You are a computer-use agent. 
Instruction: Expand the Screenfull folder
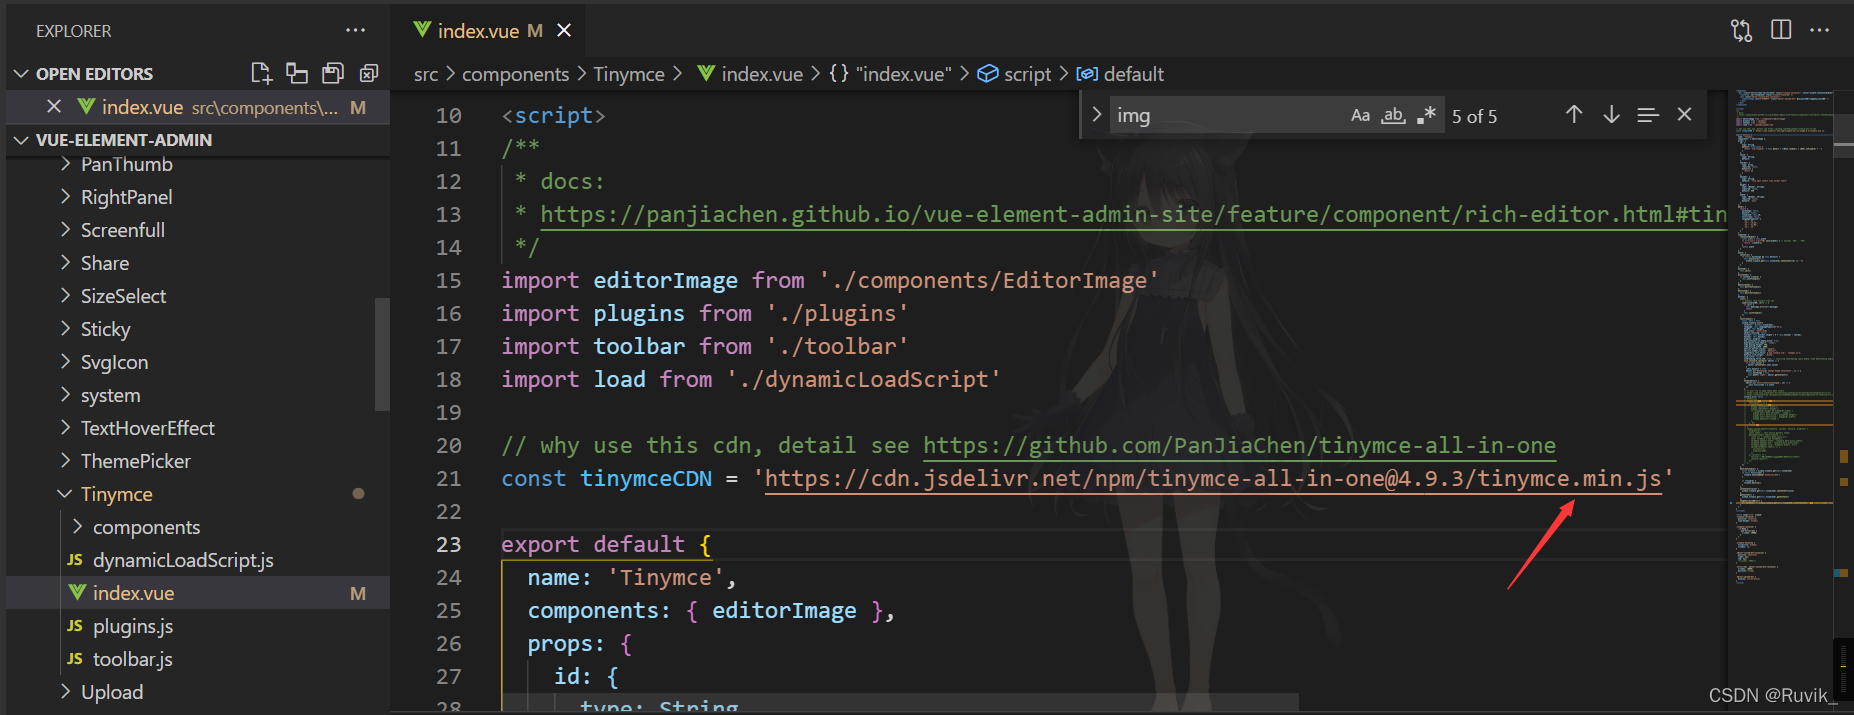point(66,230)
